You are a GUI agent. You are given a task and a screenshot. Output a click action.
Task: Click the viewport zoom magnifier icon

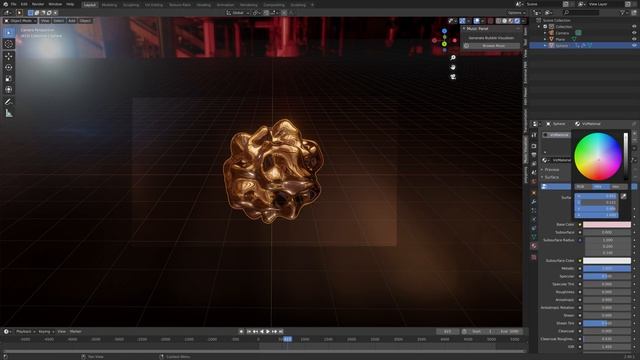453,58
